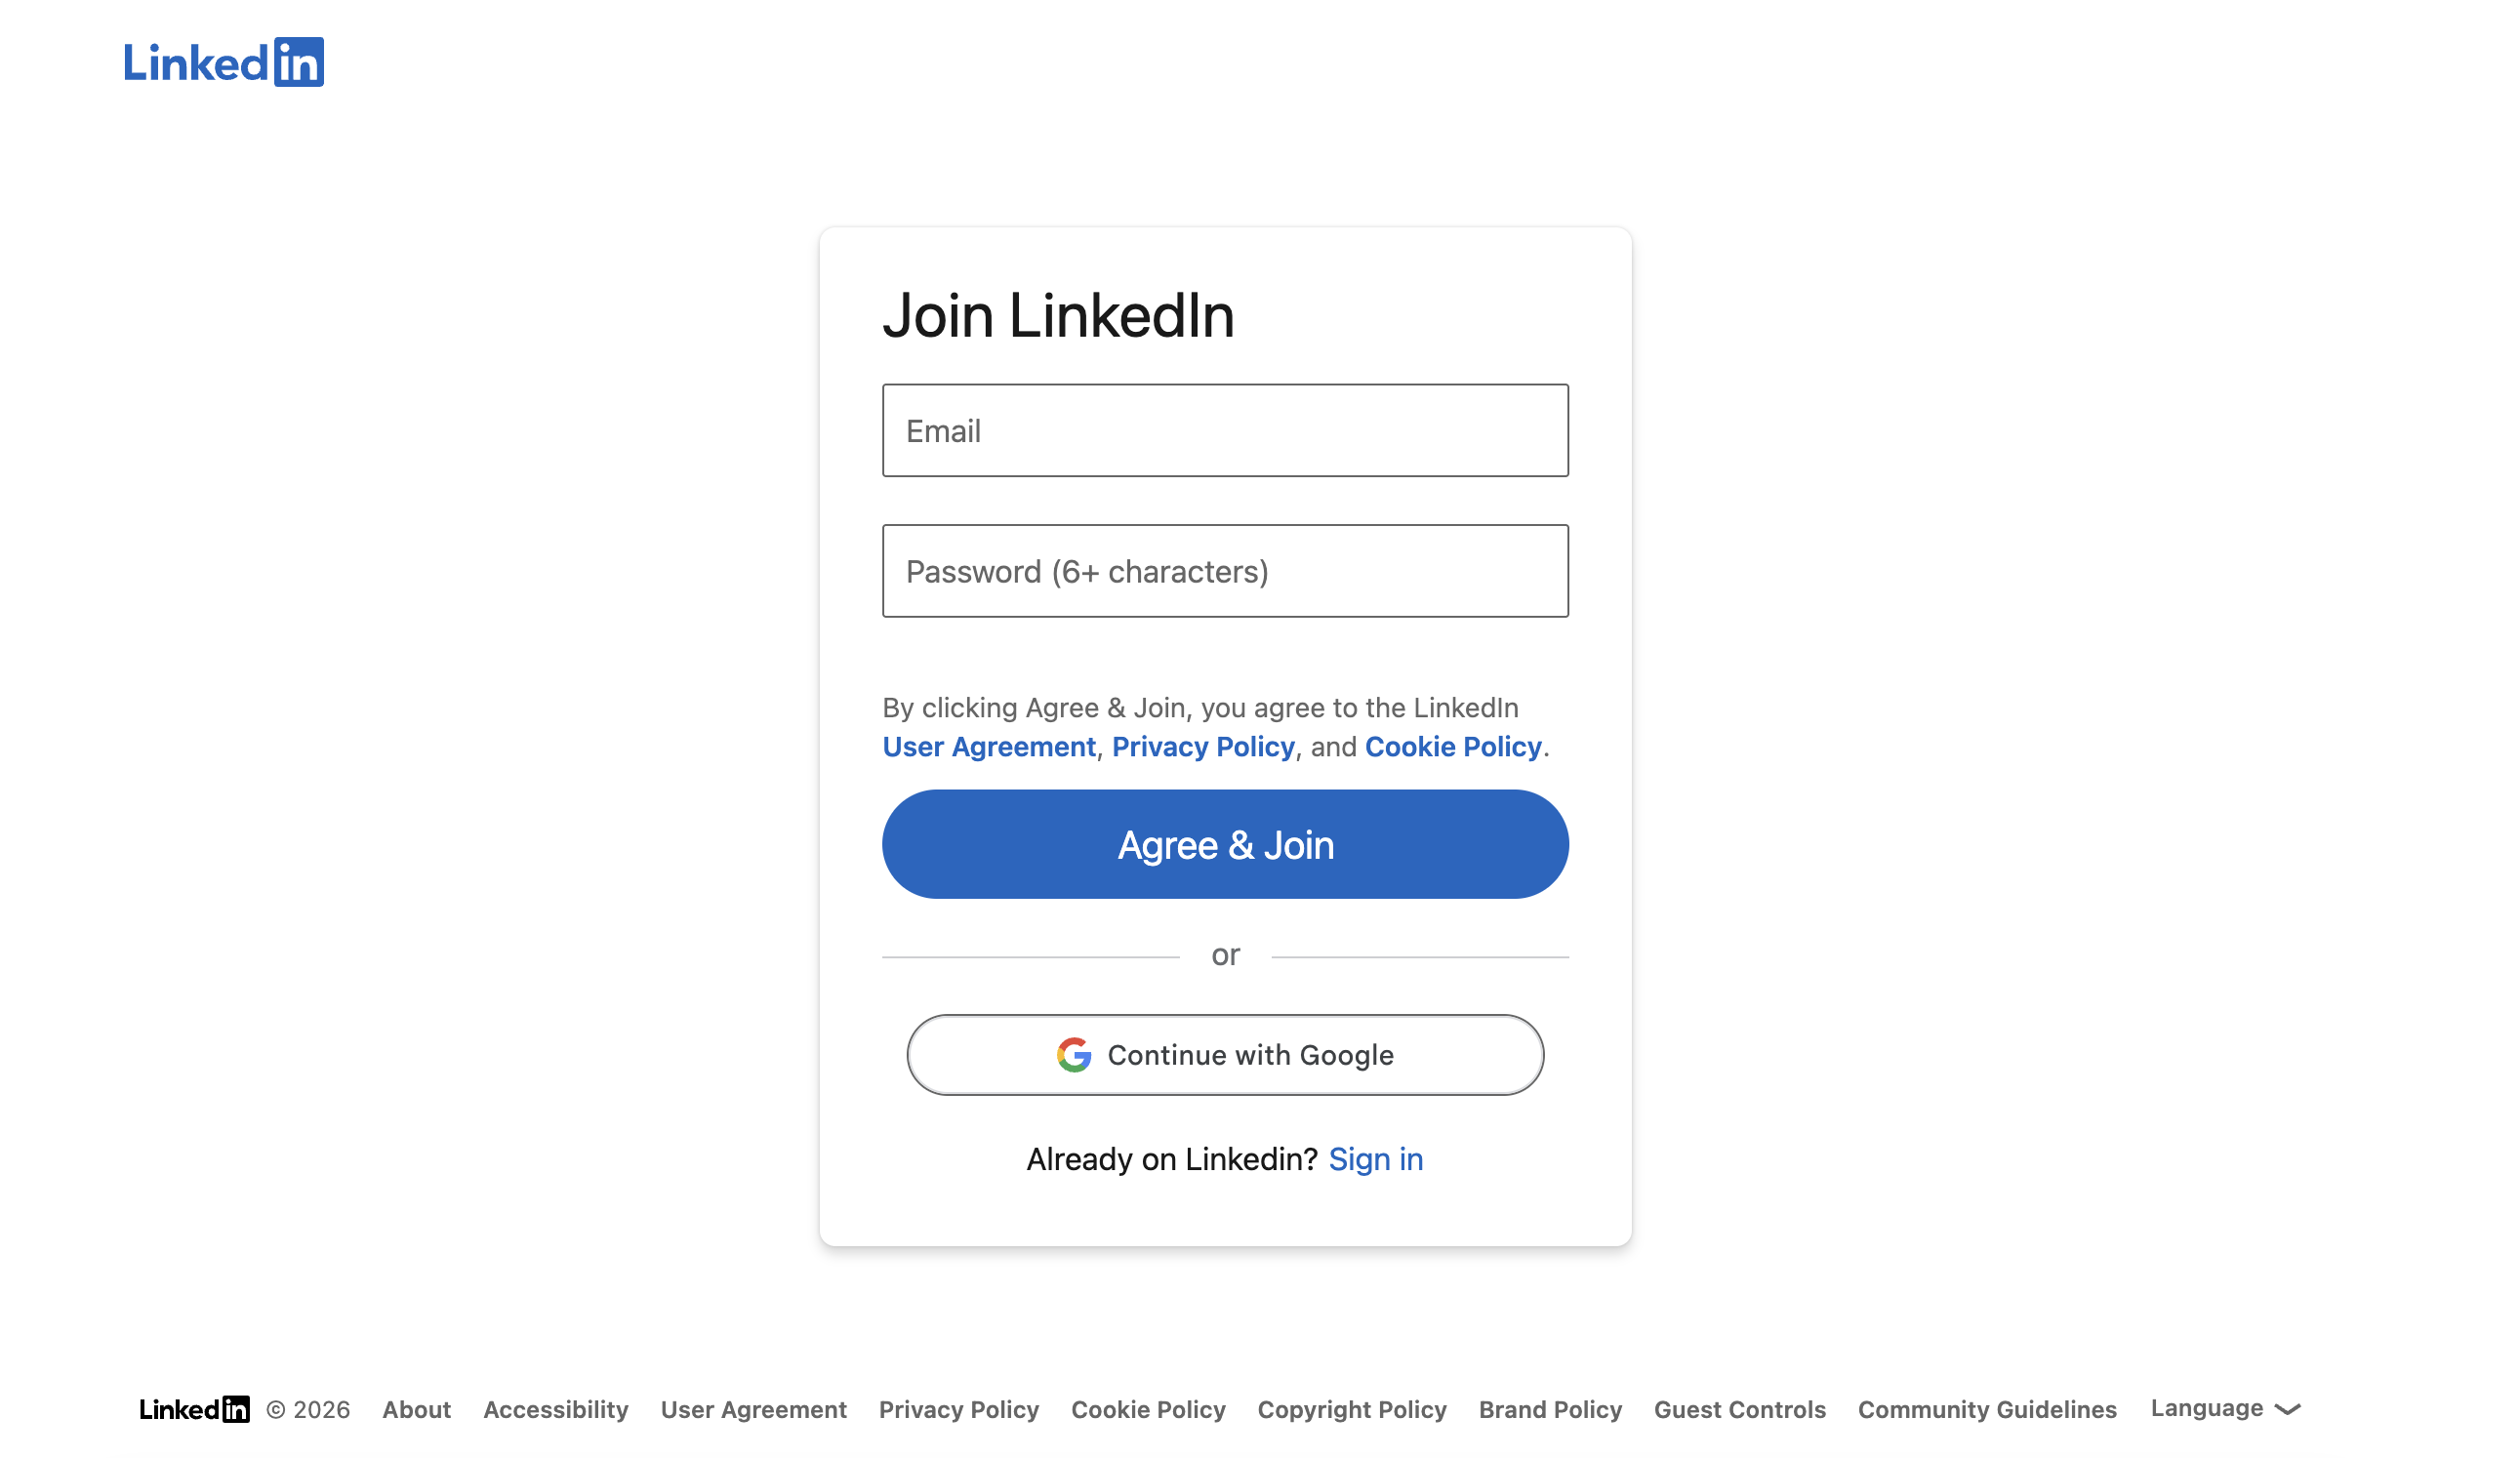The height and width of the screenshot is (1458, 2520).
Task: Open the Accessibility footer link
Action: [x=555, y=1409]
